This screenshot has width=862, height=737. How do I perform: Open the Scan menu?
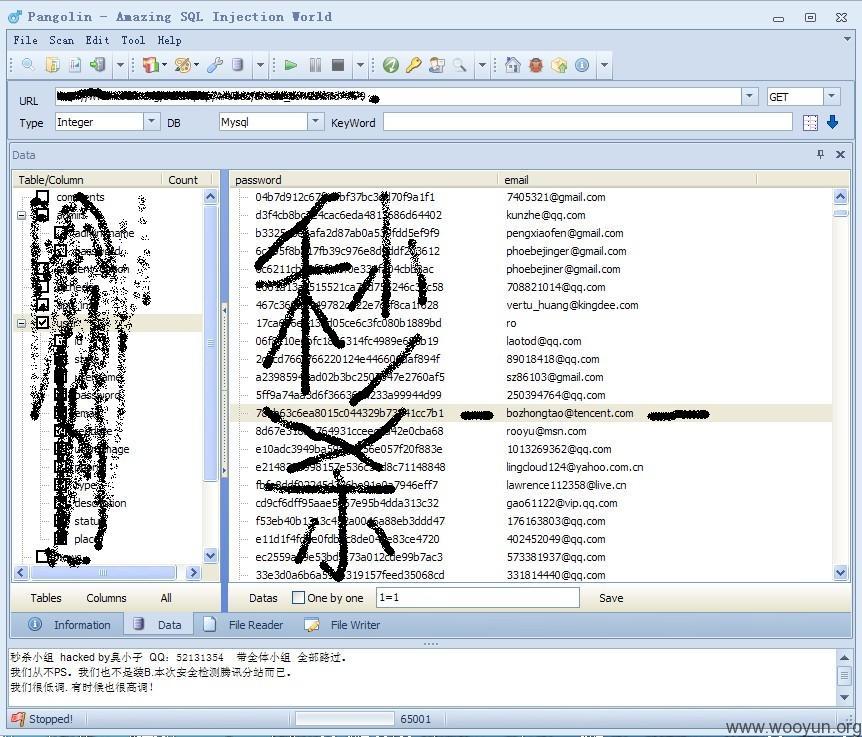[61, 40]
